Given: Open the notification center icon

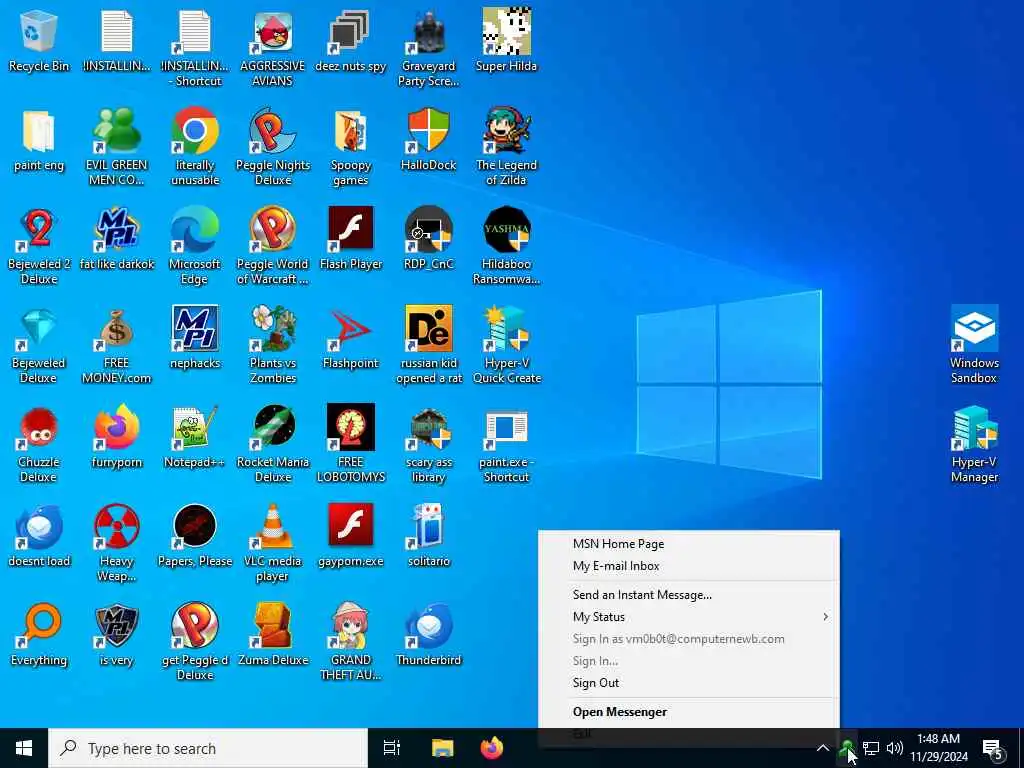Looking at the screenshot, I should 993,748.
